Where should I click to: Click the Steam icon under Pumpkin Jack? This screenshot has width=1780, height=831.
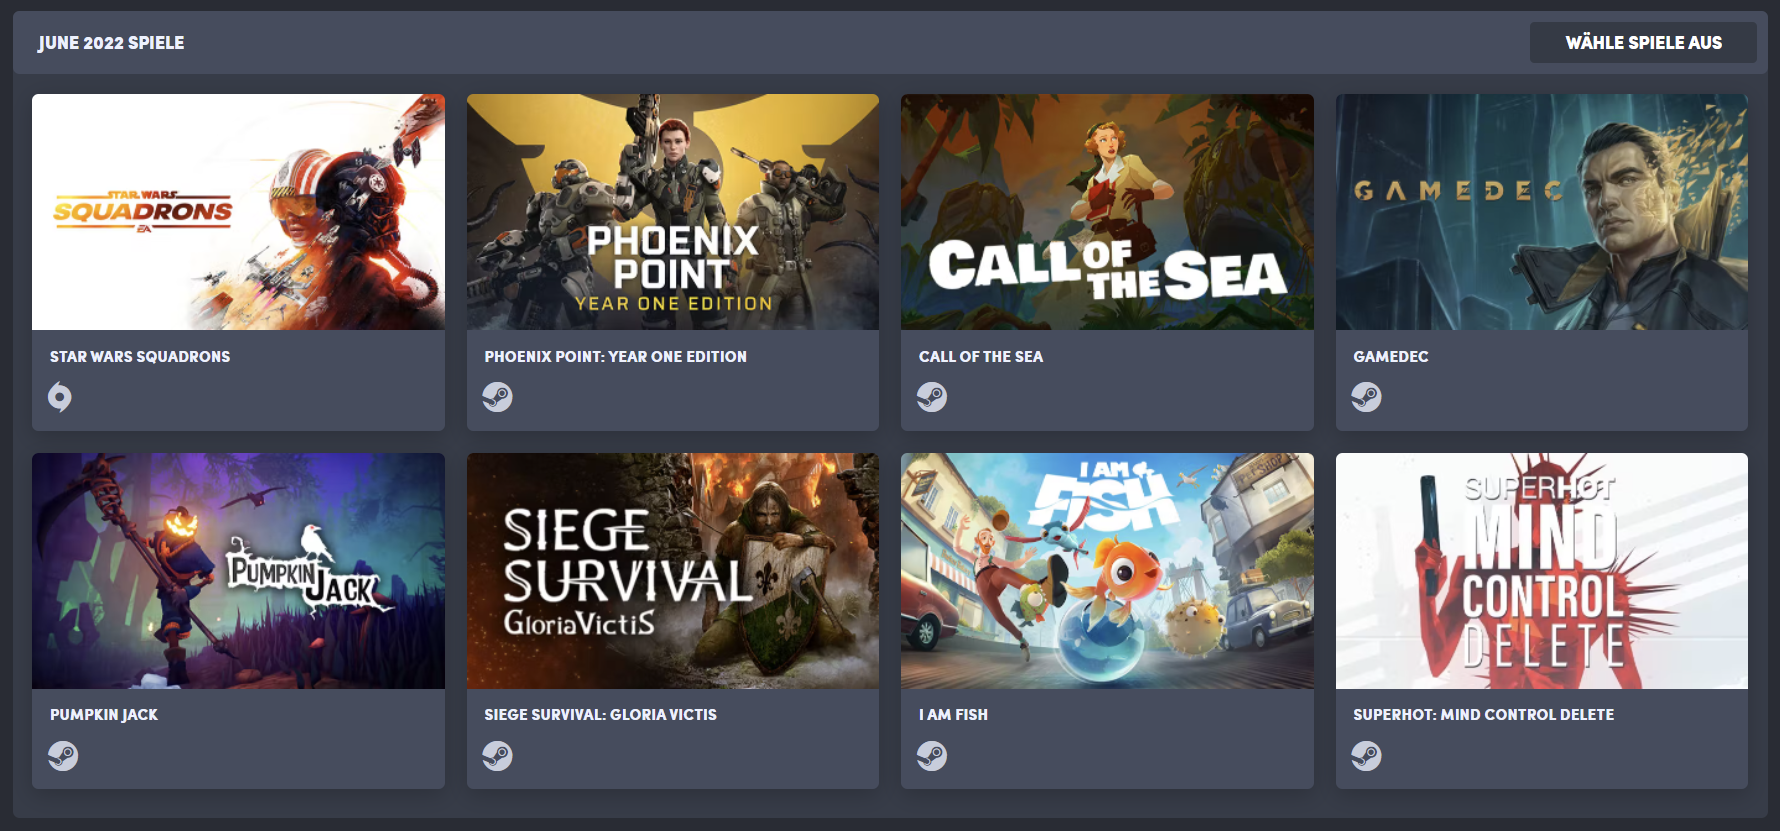(x=63, y=755)
